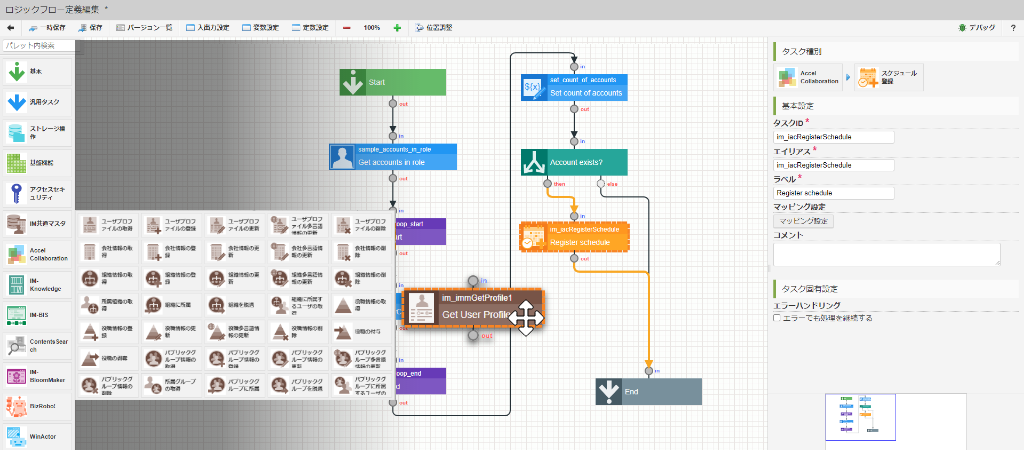Select 所属組織の取得 task in palette
1024x450 pixels.
pos(108,305)
